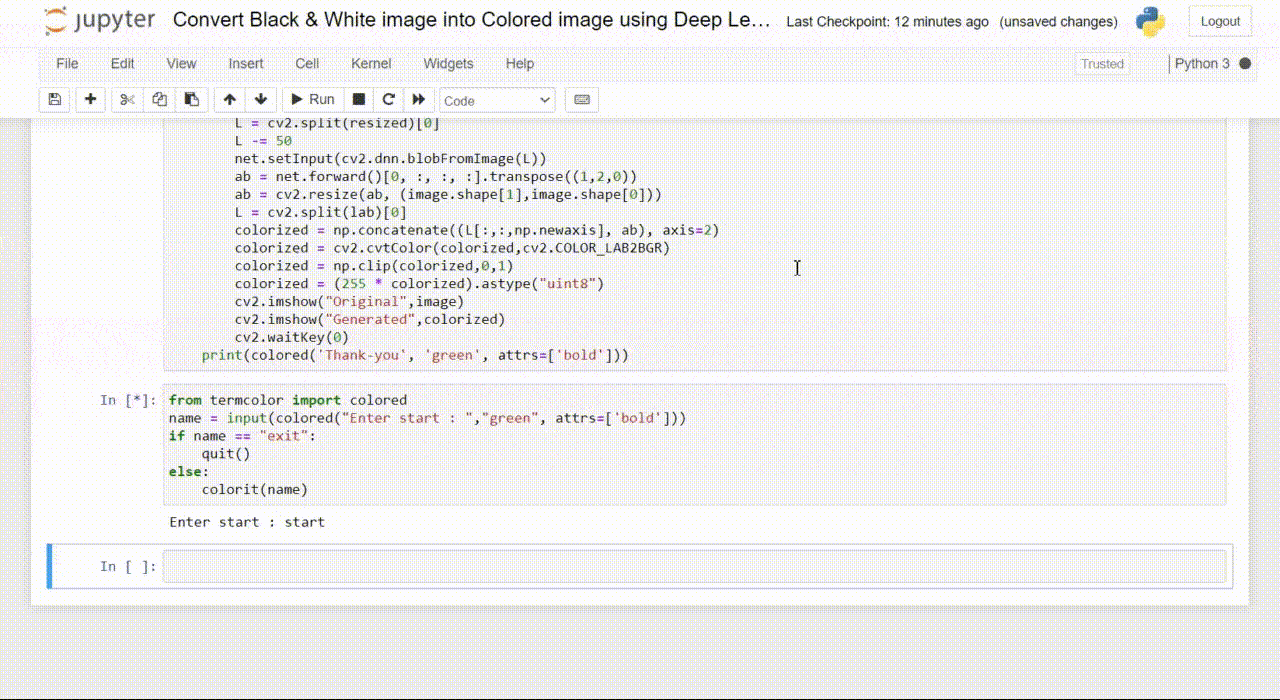Paste cells below icon
The height and width of the screenshot is (700, 1280).
pos(192,100)
